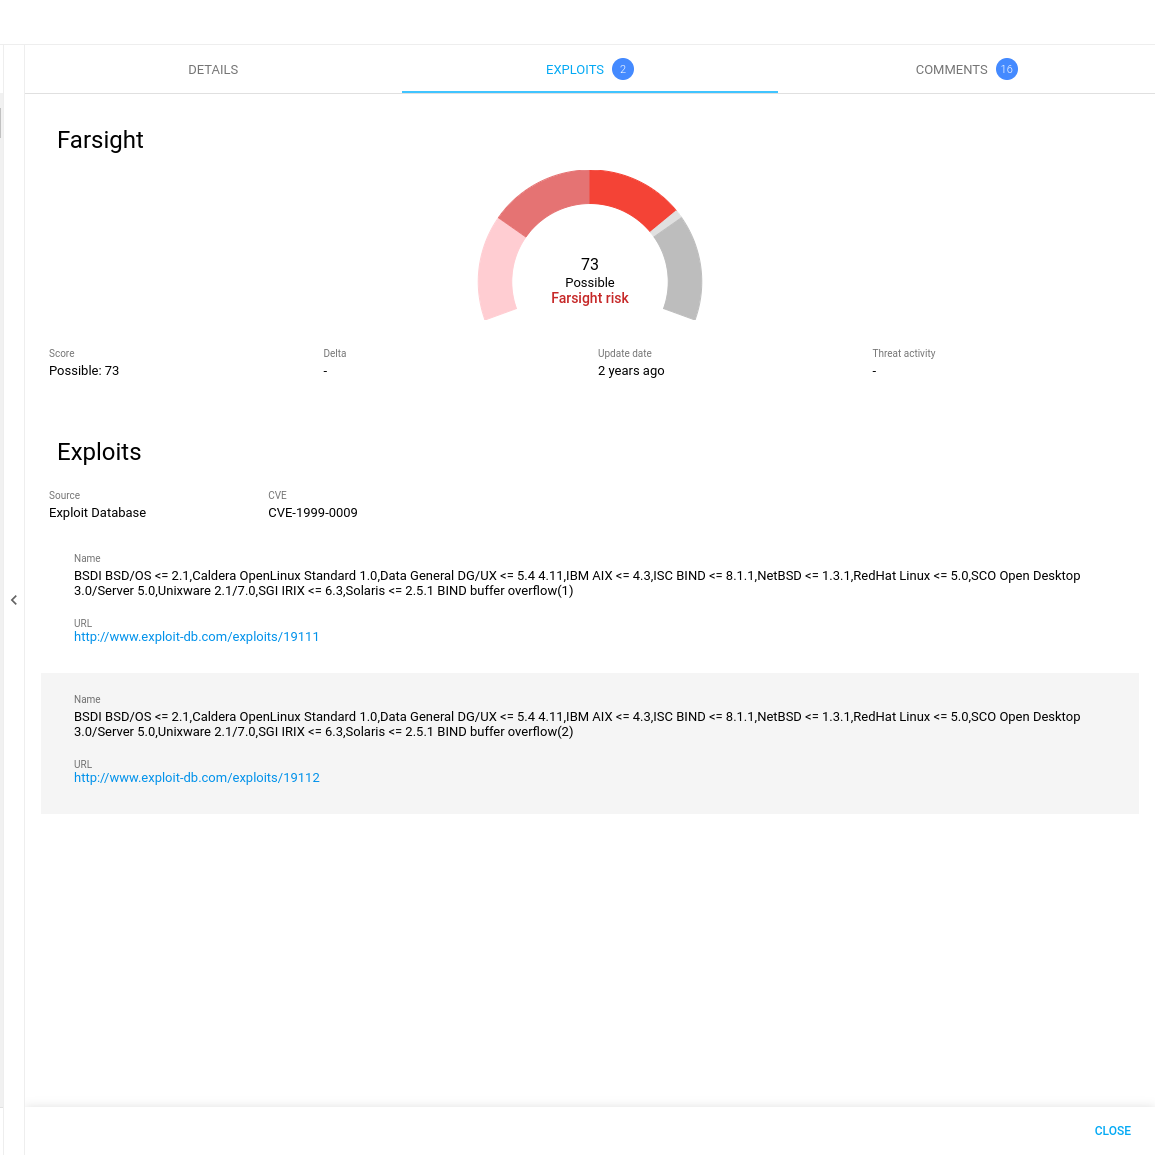Switch to the Details tab
This screenshot has height=1155, width=1155.
(213, 70)
